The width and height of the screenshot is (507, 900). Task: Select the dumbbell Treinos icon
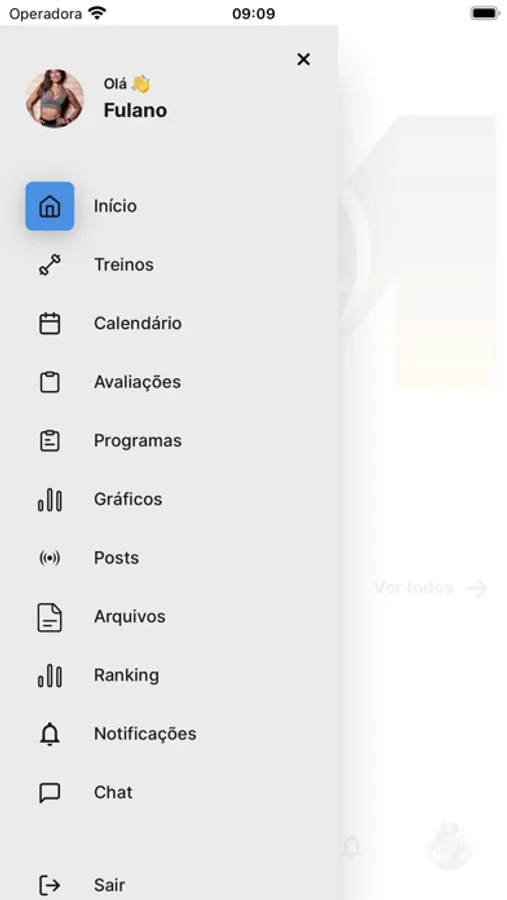coord(49,265)
